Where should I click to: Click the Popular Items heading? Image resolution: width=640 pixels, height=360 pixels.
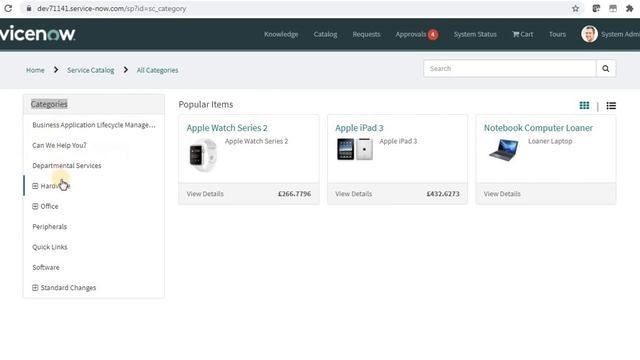coord(206,104)
